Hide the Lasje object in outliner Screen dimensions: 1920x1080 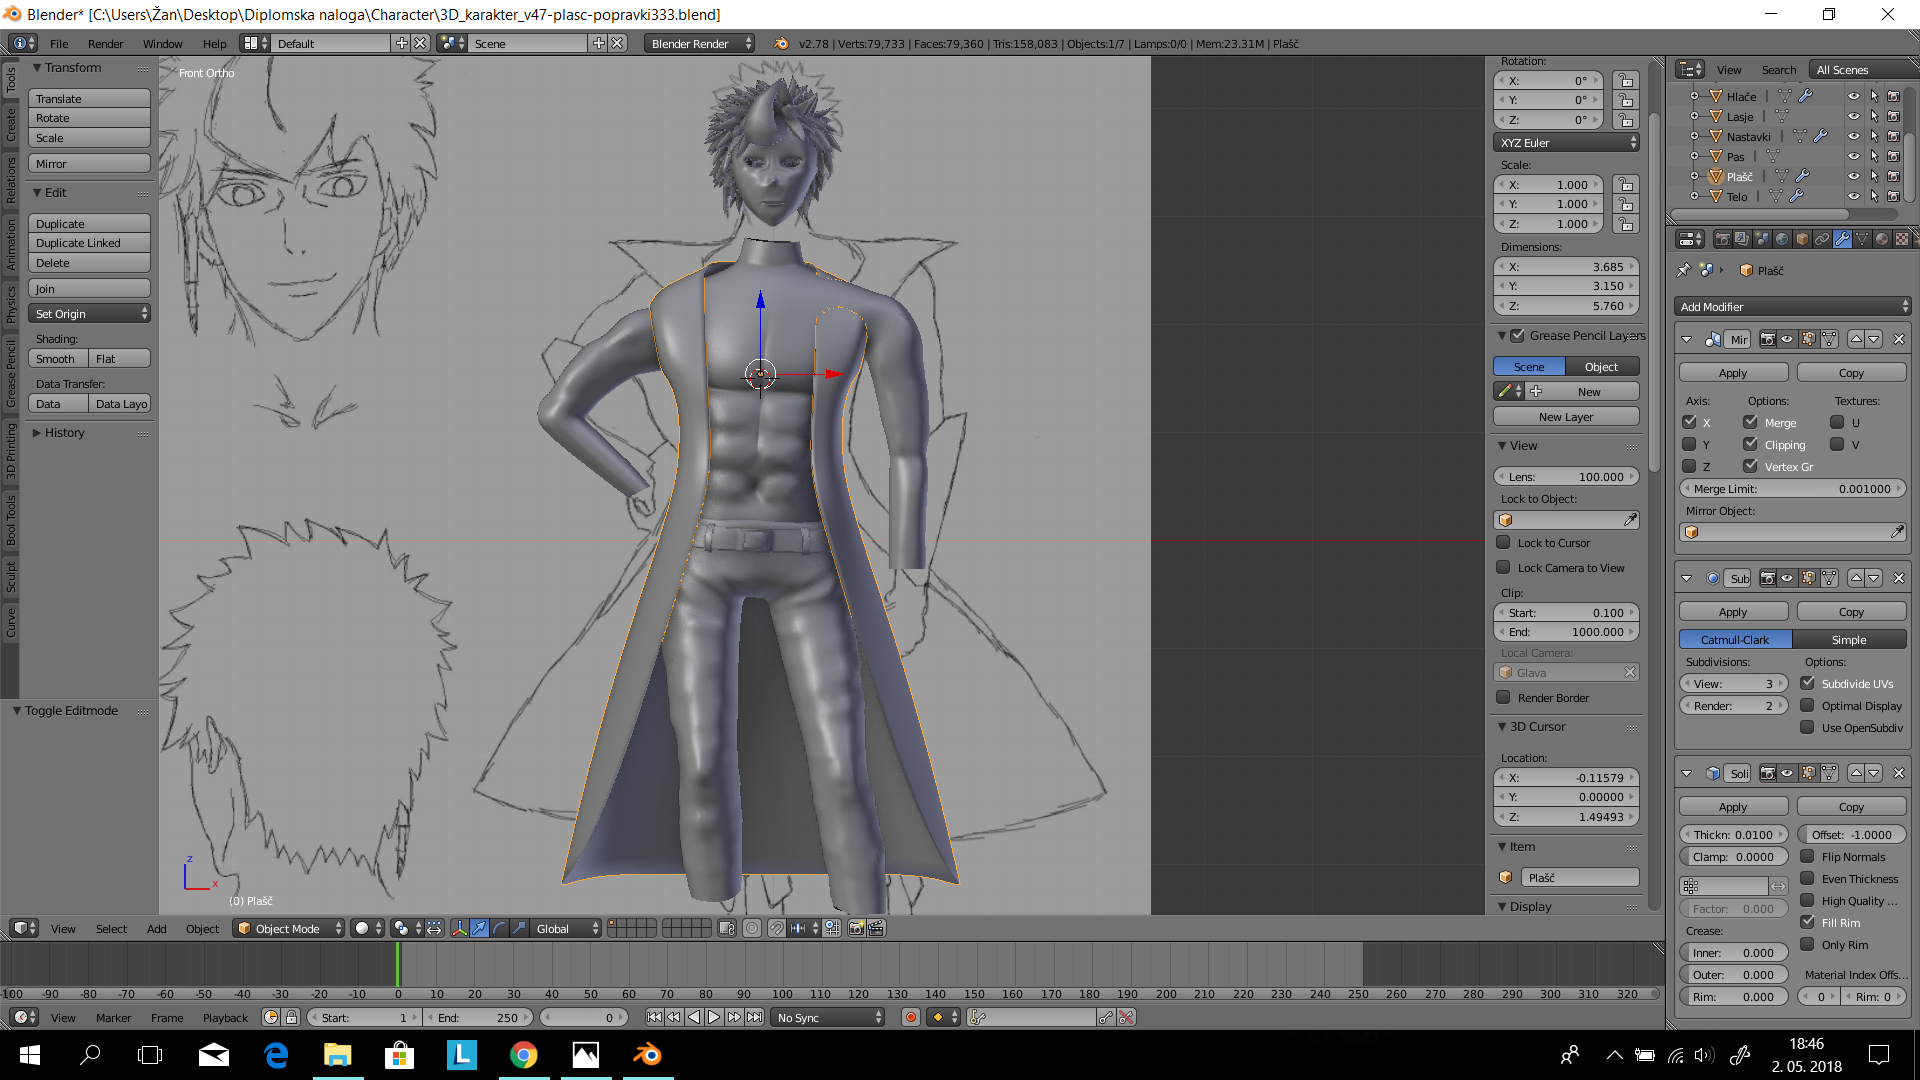click(1853, 117)
